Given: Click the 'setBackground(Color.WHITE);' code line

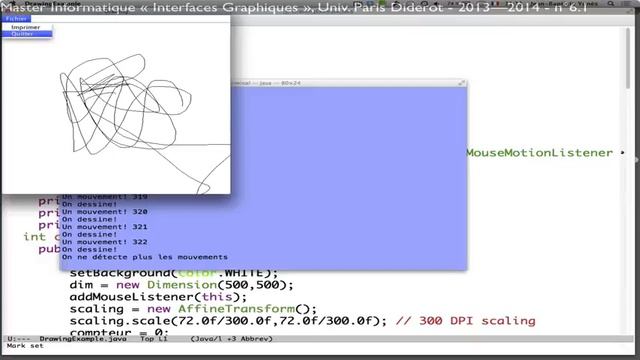Looking at the screenshot, I should 173,273.
